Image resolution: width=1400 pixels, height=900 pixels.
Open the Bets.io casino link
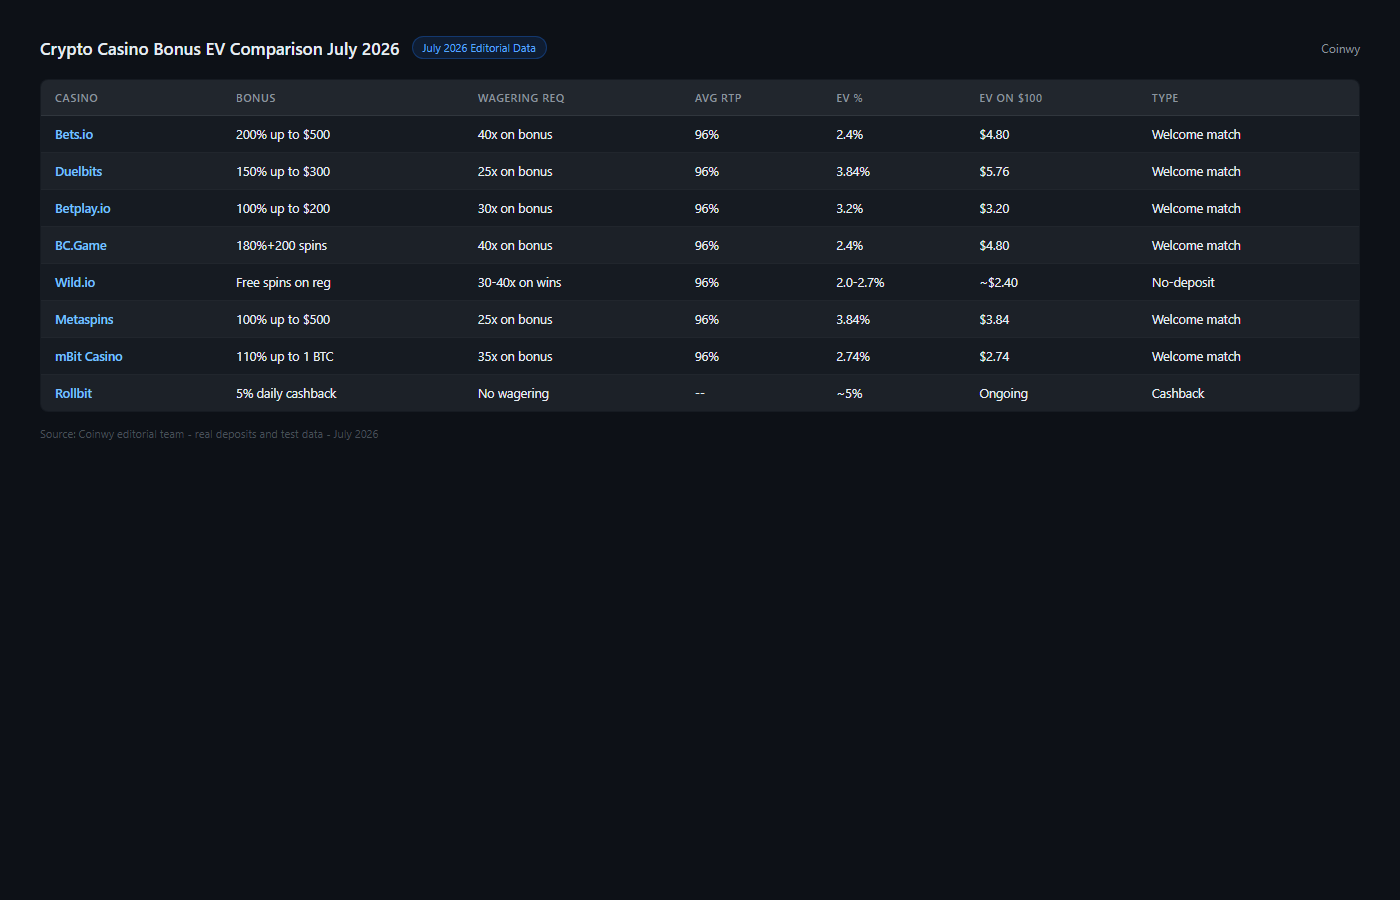[x=74, y=135]
